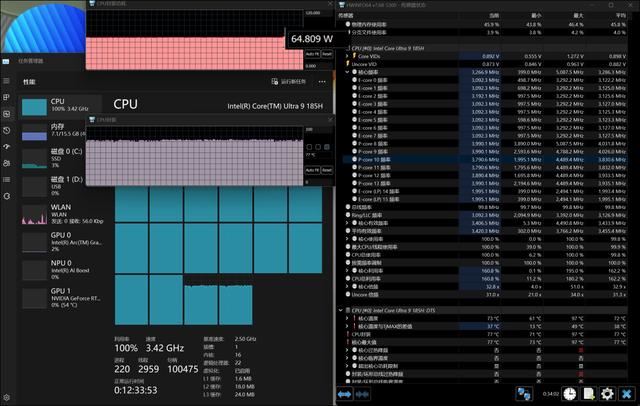This screenshot has width=640, height=406.
Task: Open Task Manager Details page icon
Action: click(x=7, y=180)
